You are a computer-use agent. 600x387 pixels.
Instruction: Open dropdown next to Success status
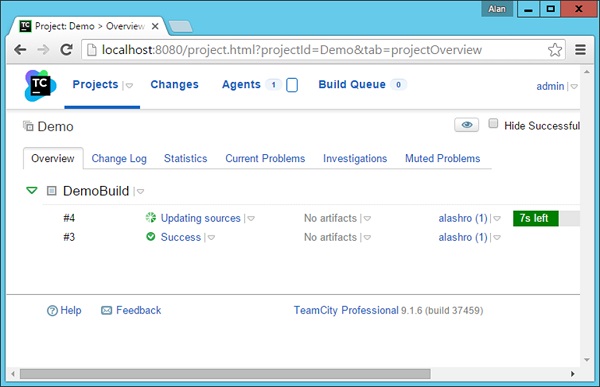pos(211,238)
